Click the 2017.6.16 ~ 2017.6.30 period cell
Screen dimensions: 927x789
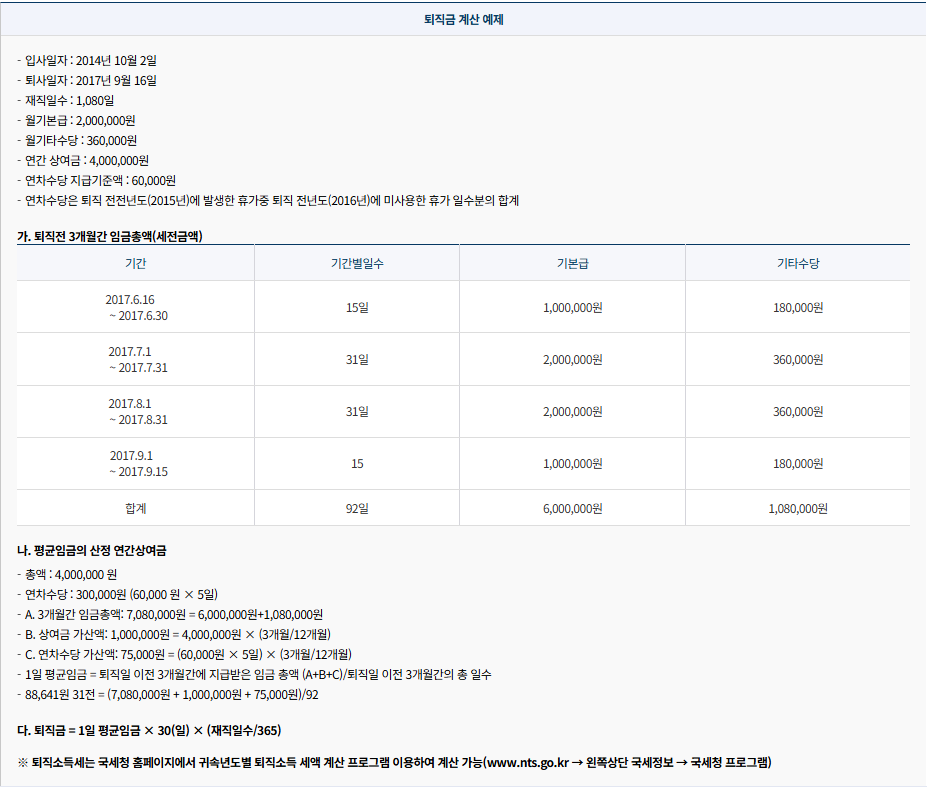click(135, 307)
